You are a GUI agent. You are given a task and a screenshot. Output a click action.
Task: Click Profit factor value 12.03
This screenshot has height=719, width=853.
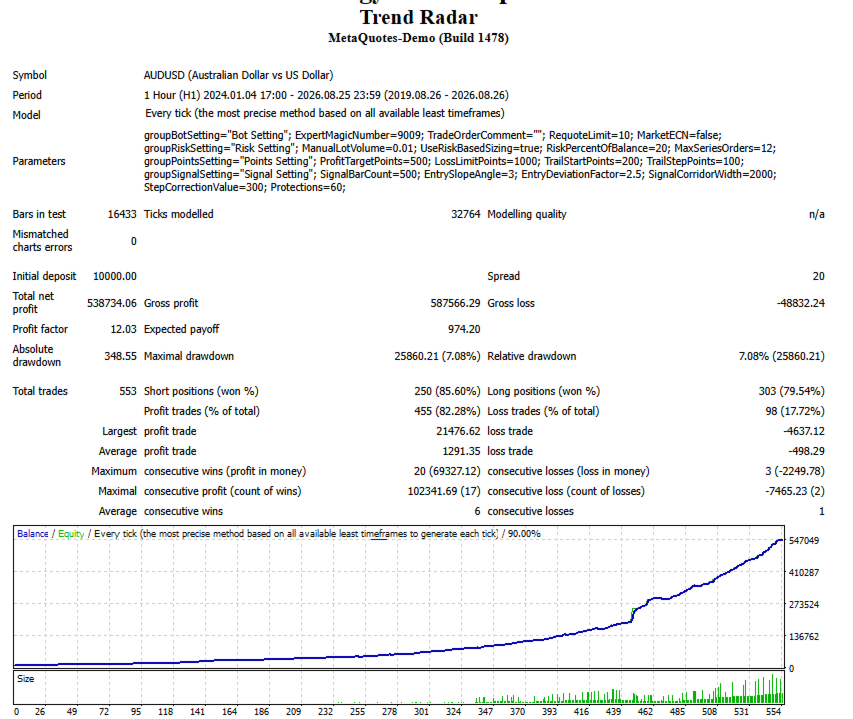[123, 329]
